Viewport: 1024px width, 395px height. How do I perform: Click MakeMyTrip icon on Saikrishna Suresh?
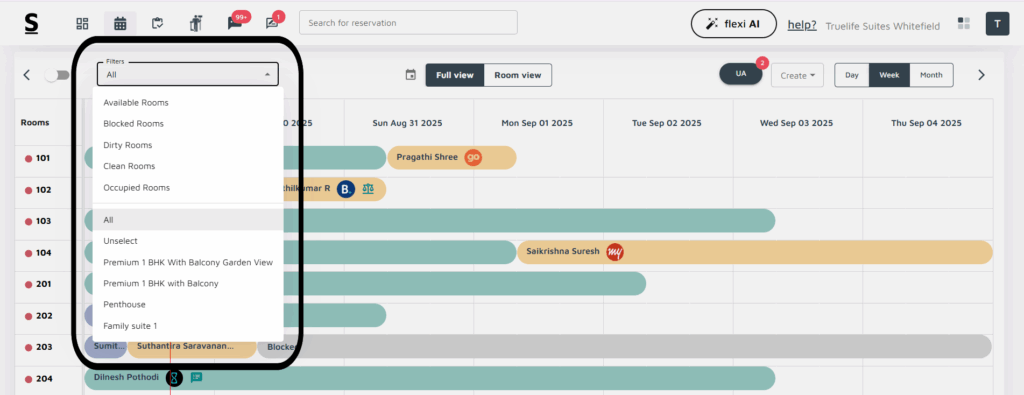coord(615,252)
